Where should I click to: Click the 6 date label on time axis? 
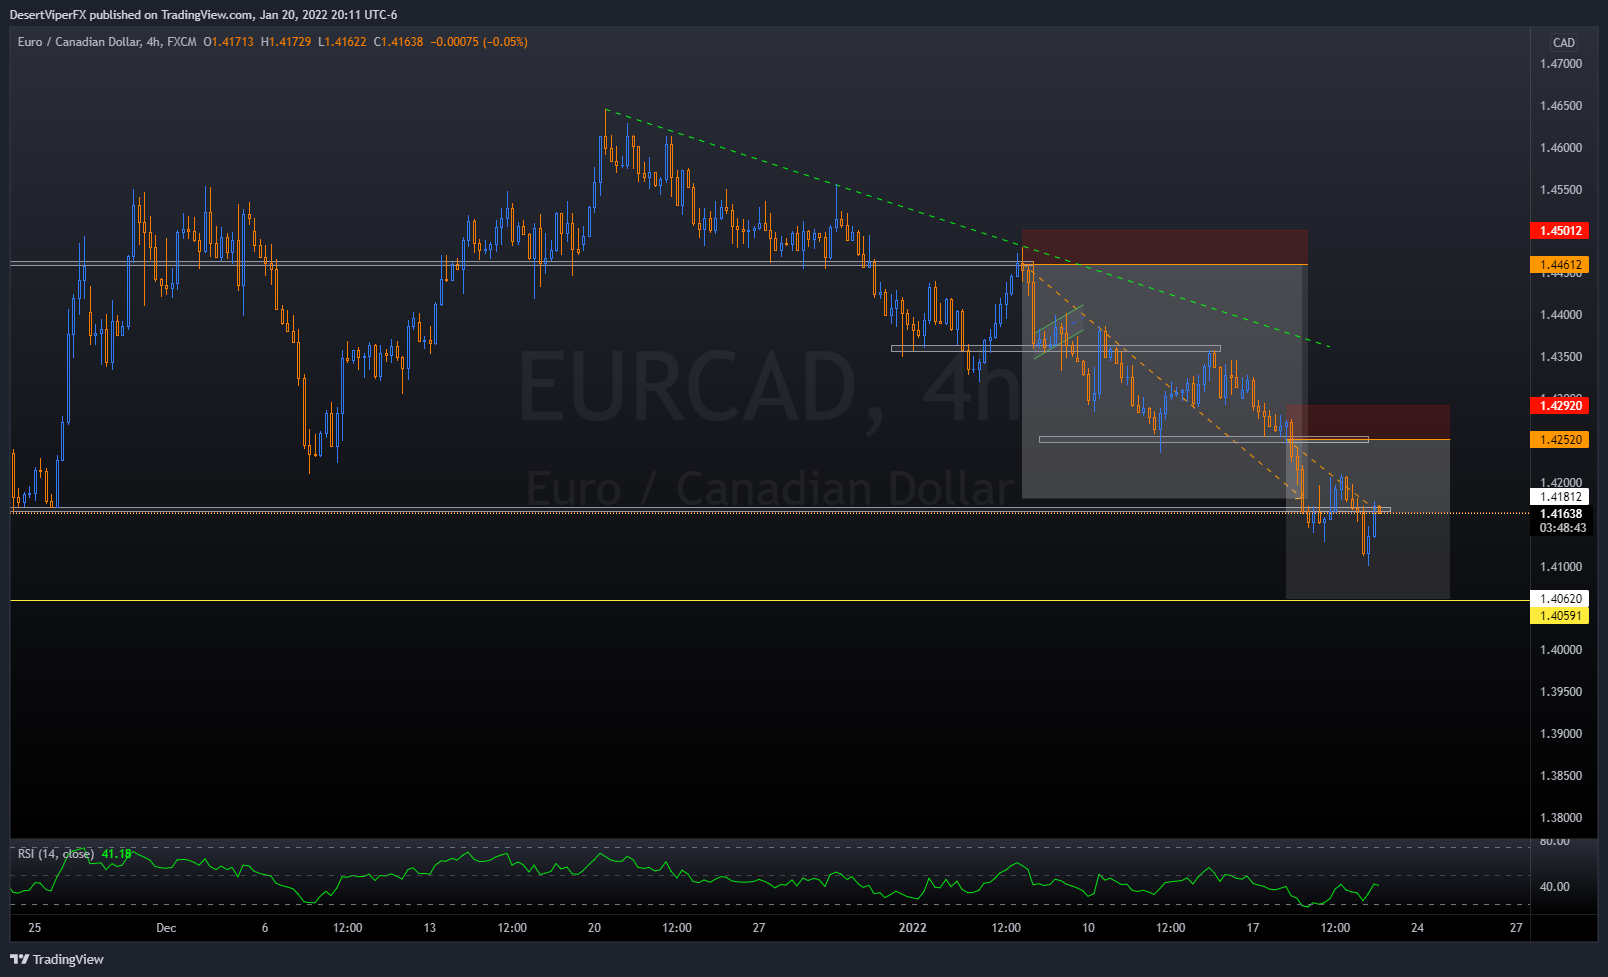(x=265, y=928)
